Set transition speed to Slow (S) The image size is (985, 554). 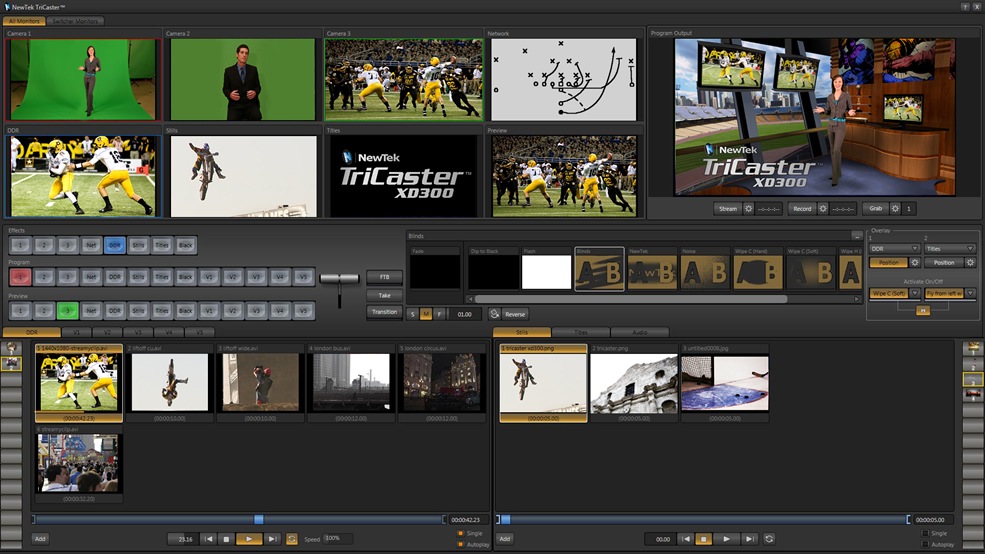(413, 314)
